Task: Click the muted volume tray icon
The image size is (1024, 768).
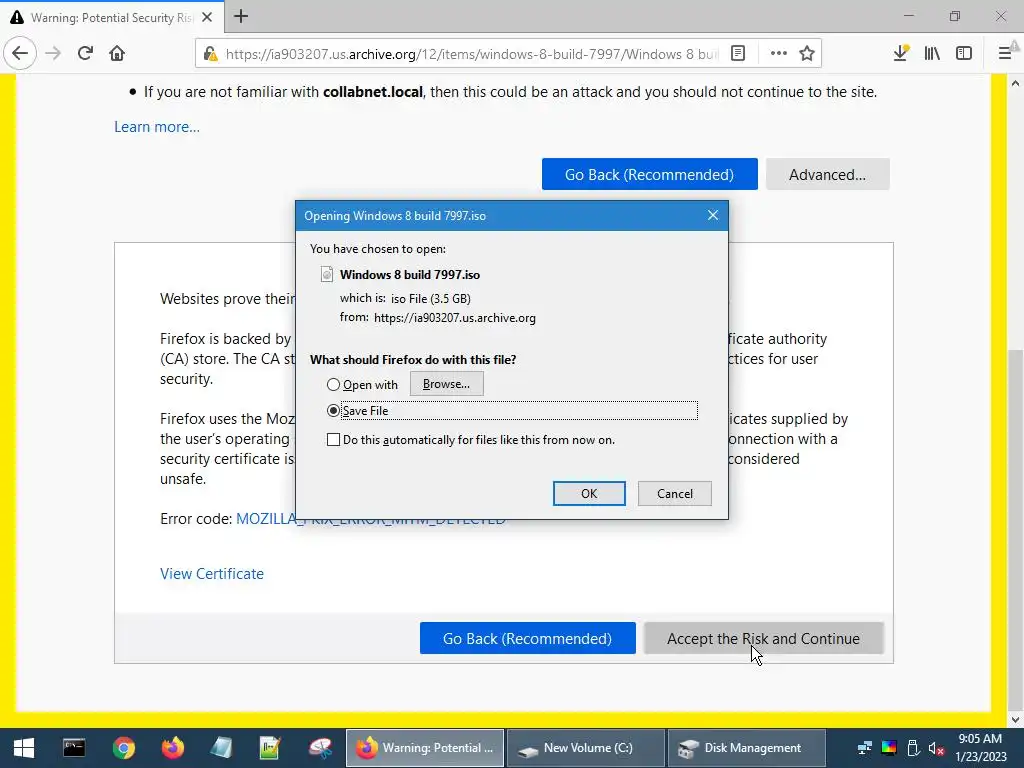Action: pos(936,748)
